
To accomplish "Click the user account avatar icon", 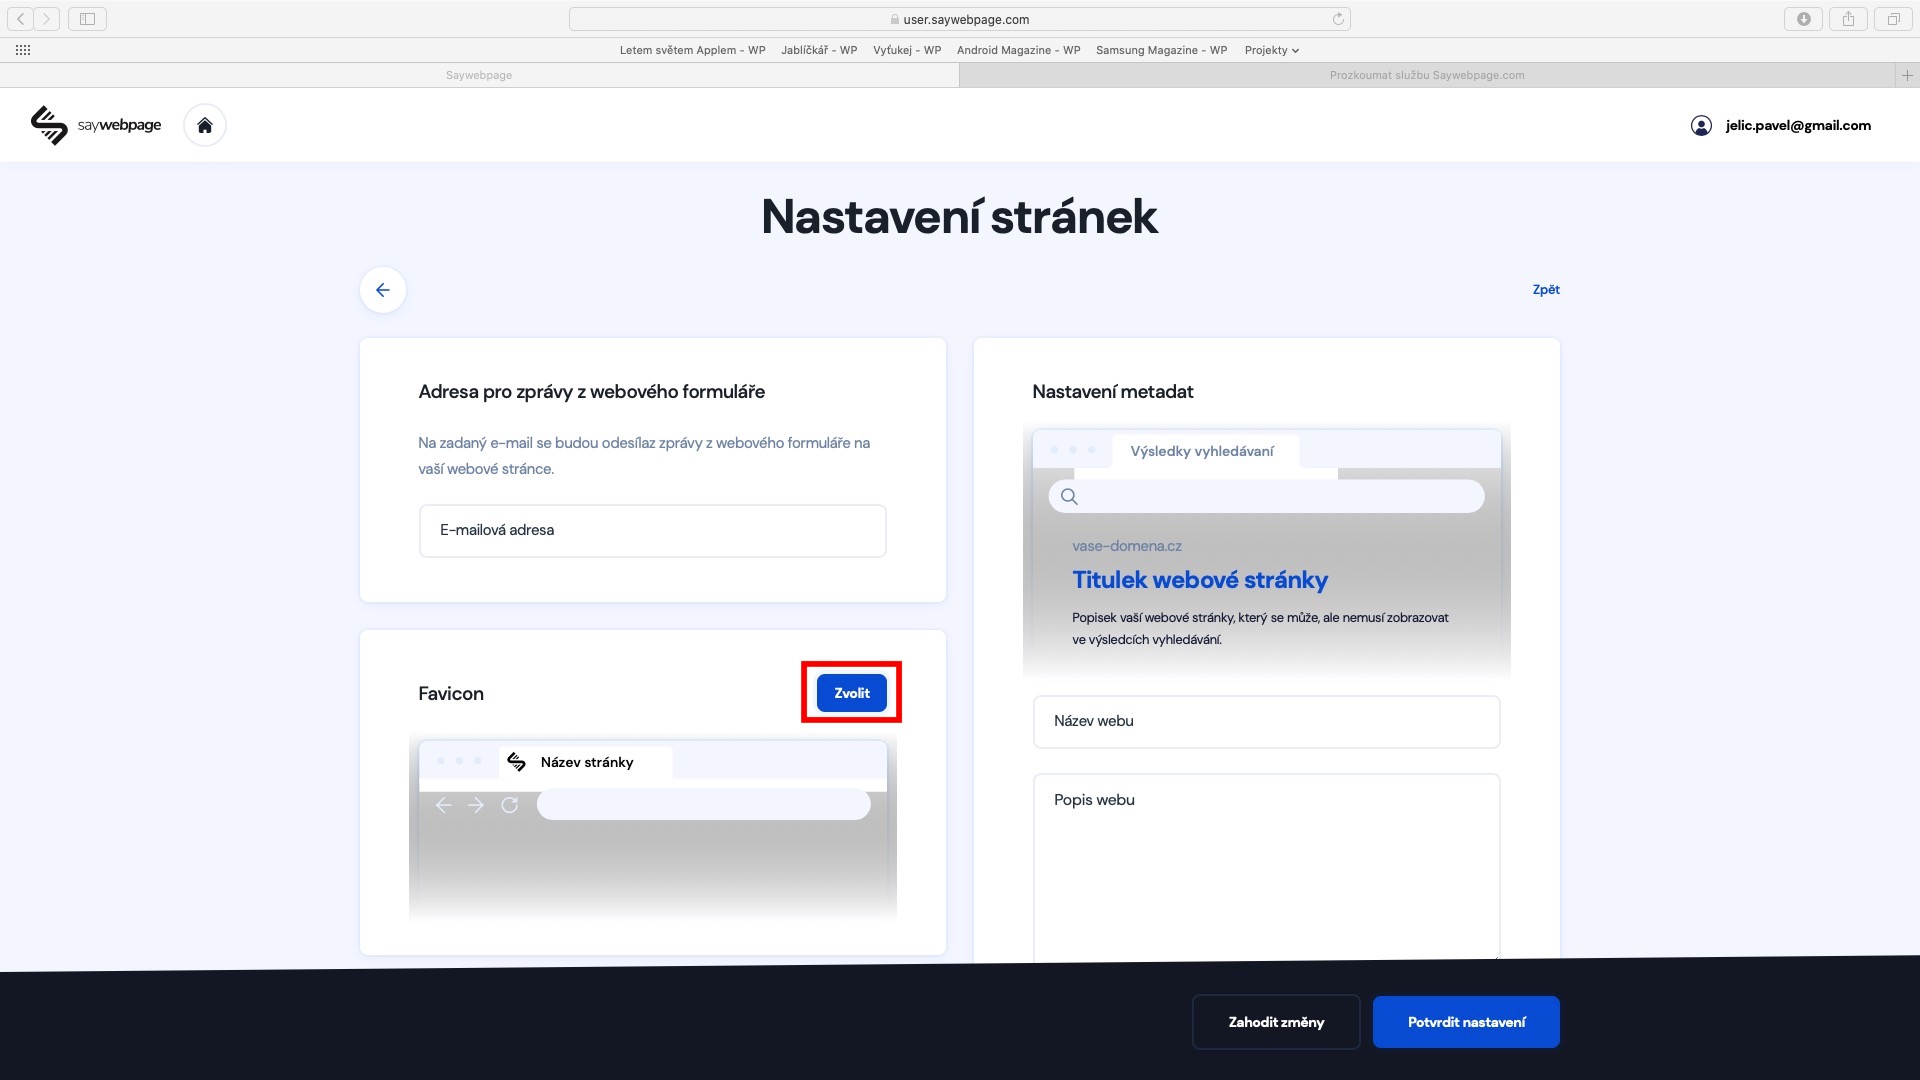I will (1701, 125).
